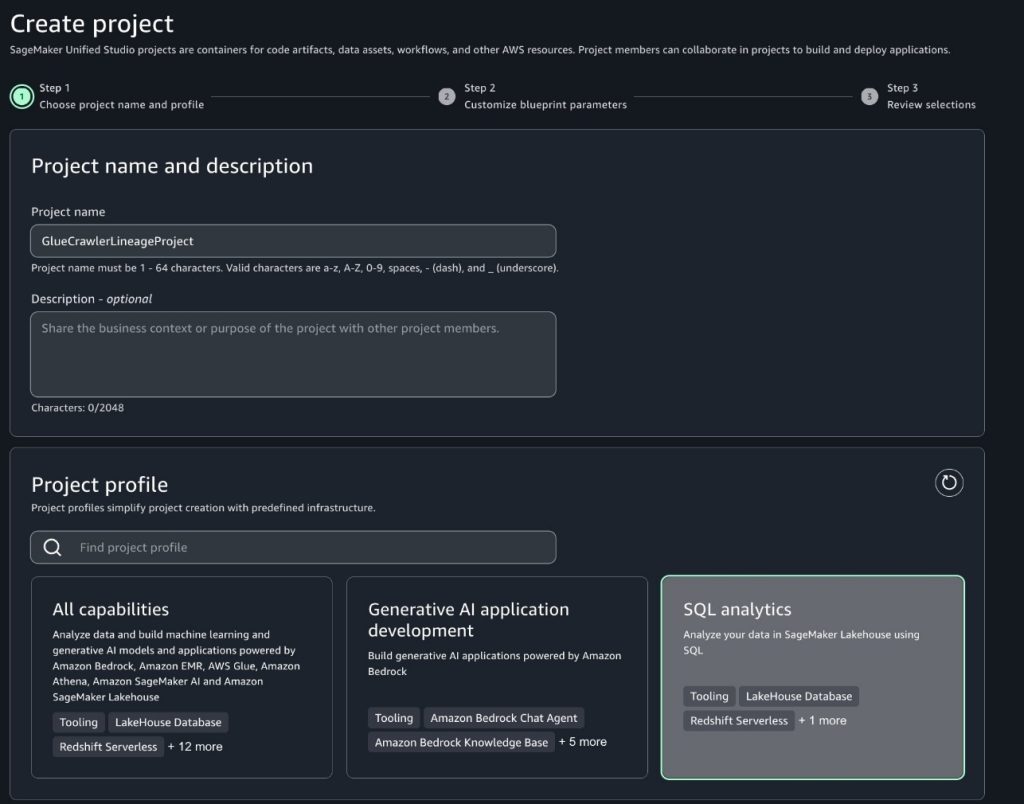The image size is (1024, 804).
Task: Click the search magnifier icon in profile finder
Action: tap(52, 547)
